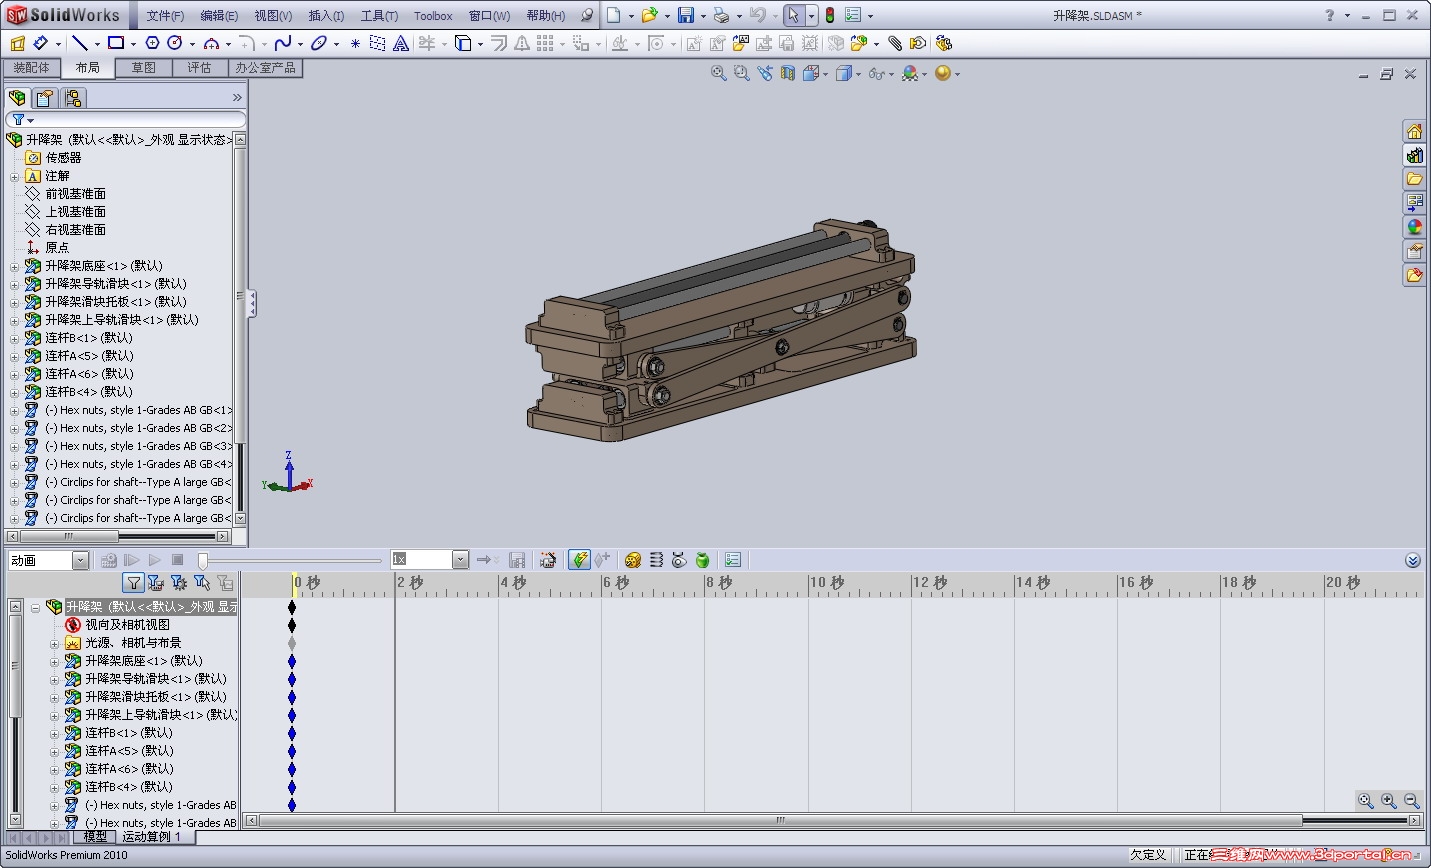
Task: Click the Motor icon in motion toolbar
Action: 632,560
